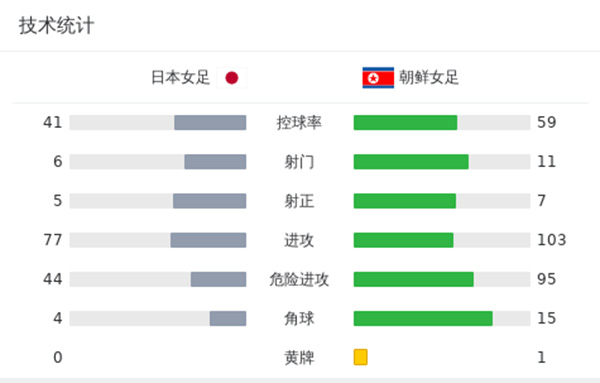The image size is (600, 383).
Task: Click the North Korea flag icon
Action: click(x=378, y=78)
